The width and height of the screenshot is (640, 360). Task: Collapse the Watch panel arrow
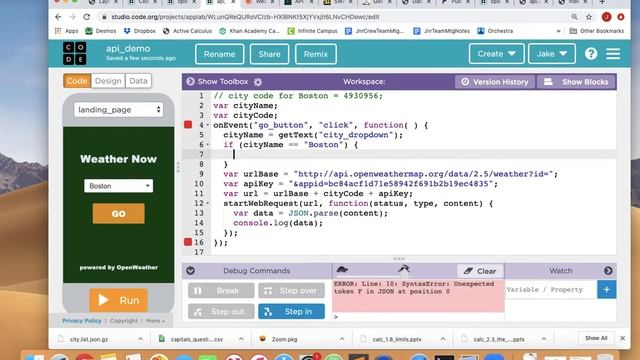pyautogui.click(x=608, y=271)
